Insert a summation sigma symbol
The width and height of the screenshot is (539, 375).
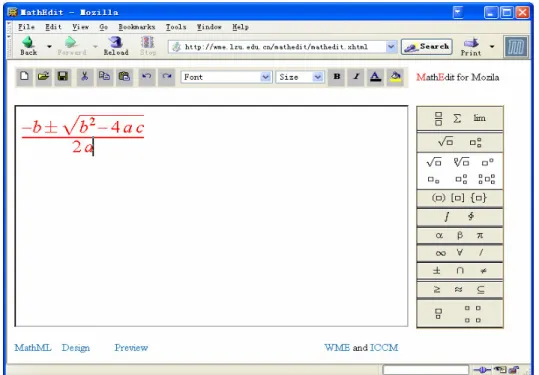pyautogui.click(x=457, y=119)
